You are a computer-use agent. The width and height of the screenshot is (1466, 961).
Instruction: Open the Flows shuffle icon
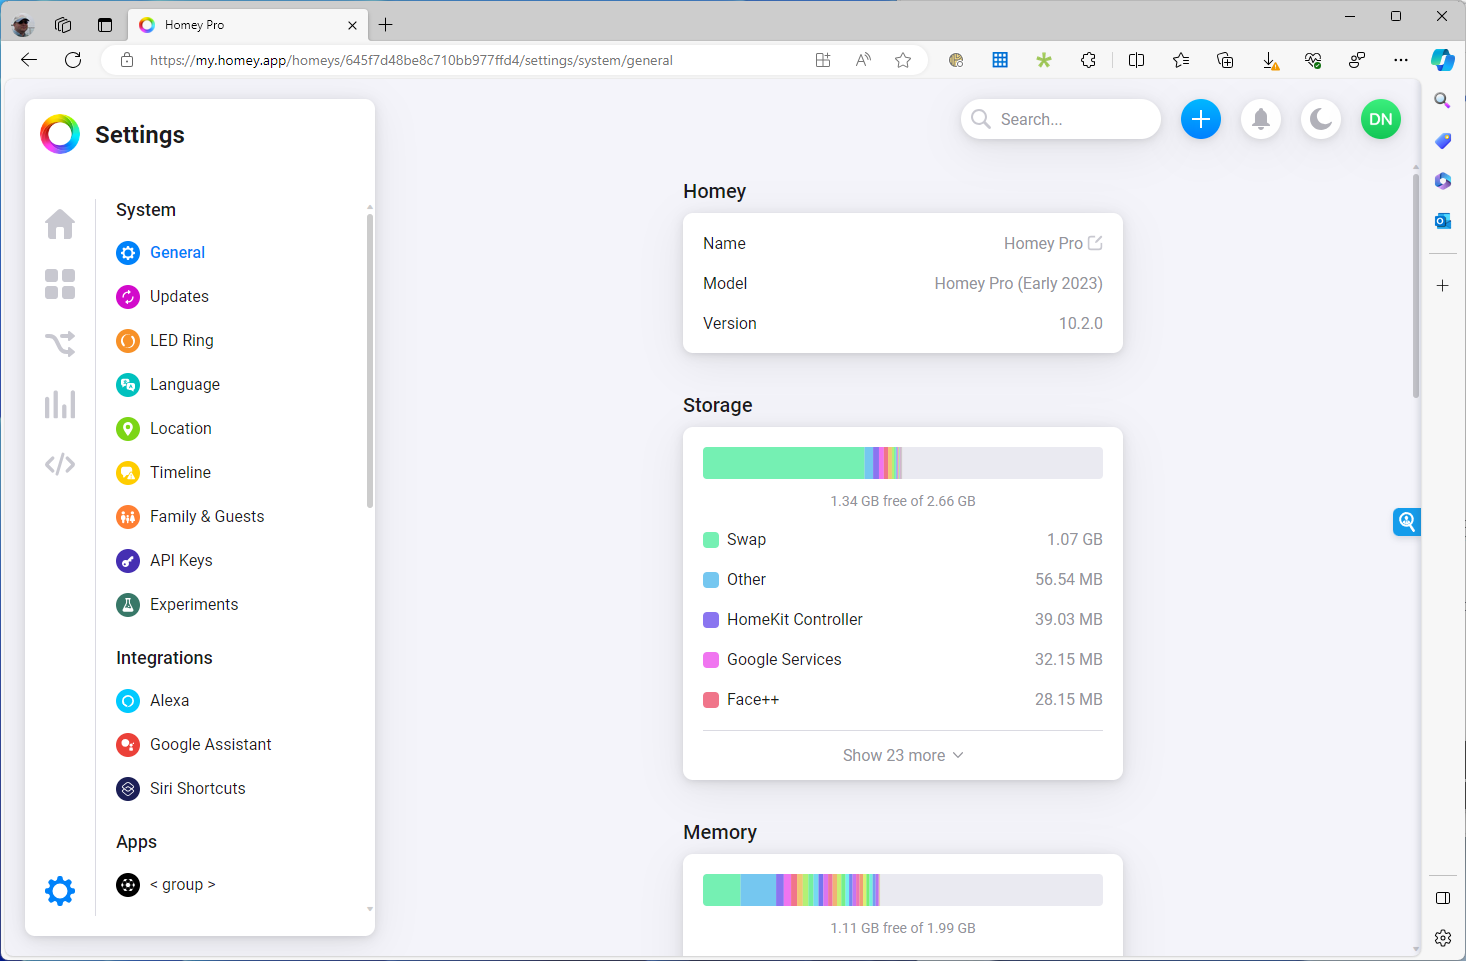[60, 344]
